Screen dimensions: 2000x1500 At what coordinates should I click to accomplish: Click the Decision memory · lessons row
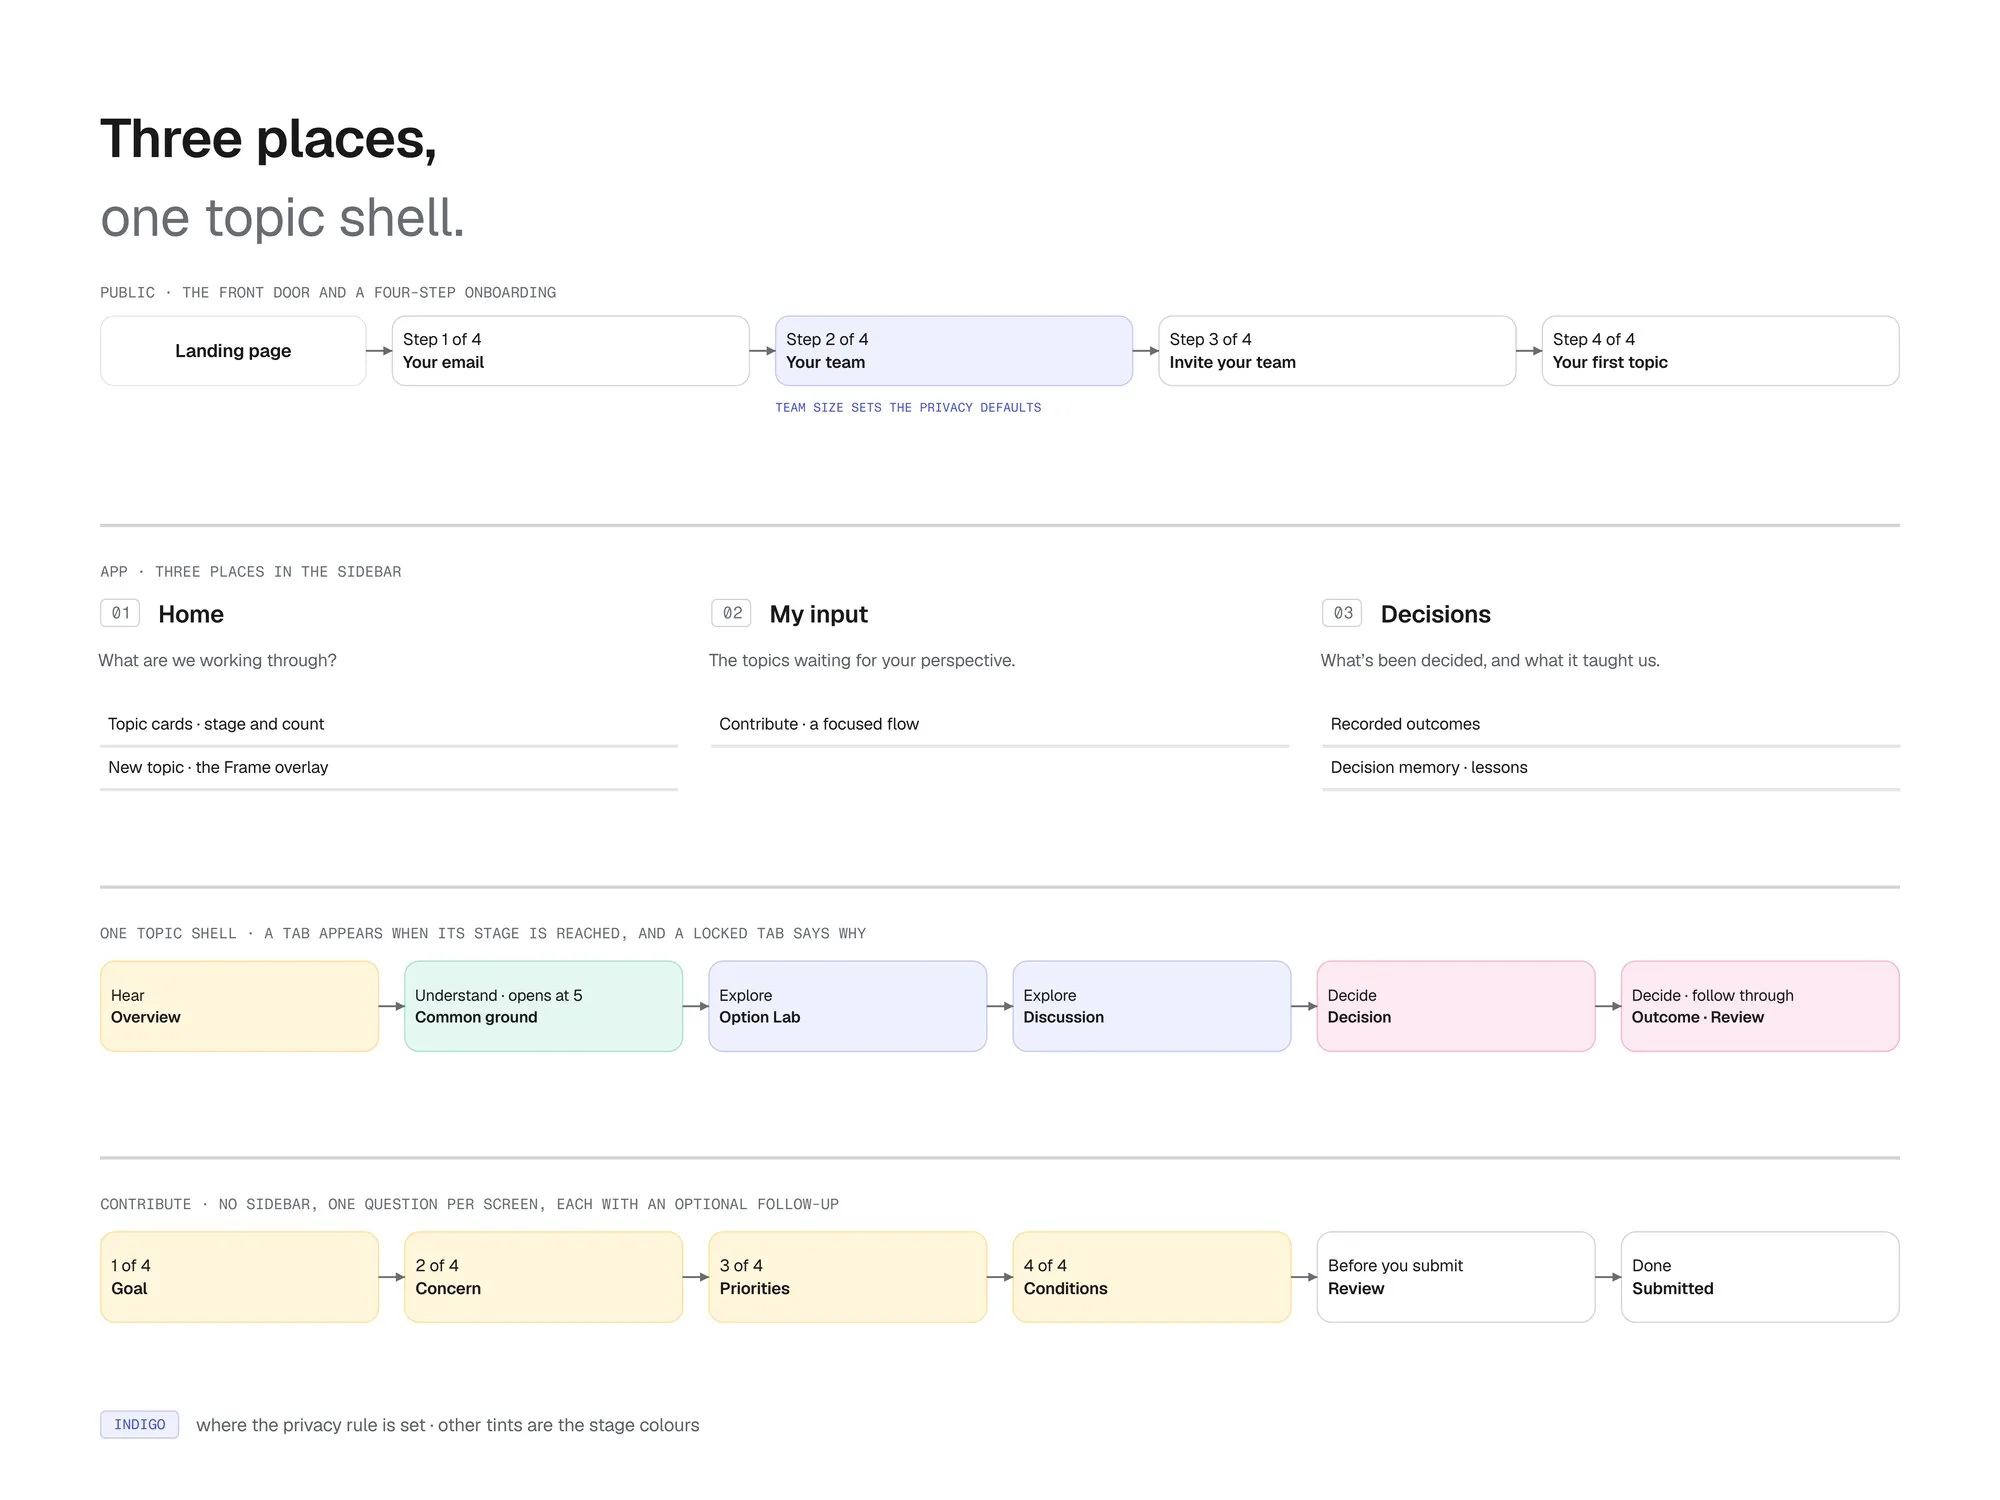(1611, 768)
